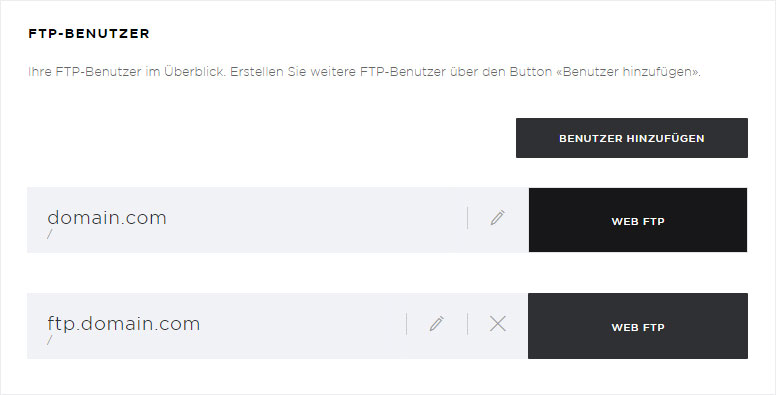Screen dimensions: 776x395
Task: Click the slash path under ftp.domain.com
Action: (x=49, y=340)
